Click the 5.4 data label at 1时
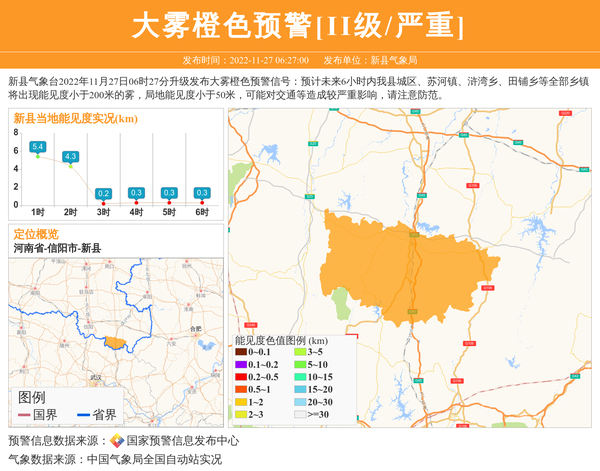This screenshot has height=471, width=600. point(38,147)
